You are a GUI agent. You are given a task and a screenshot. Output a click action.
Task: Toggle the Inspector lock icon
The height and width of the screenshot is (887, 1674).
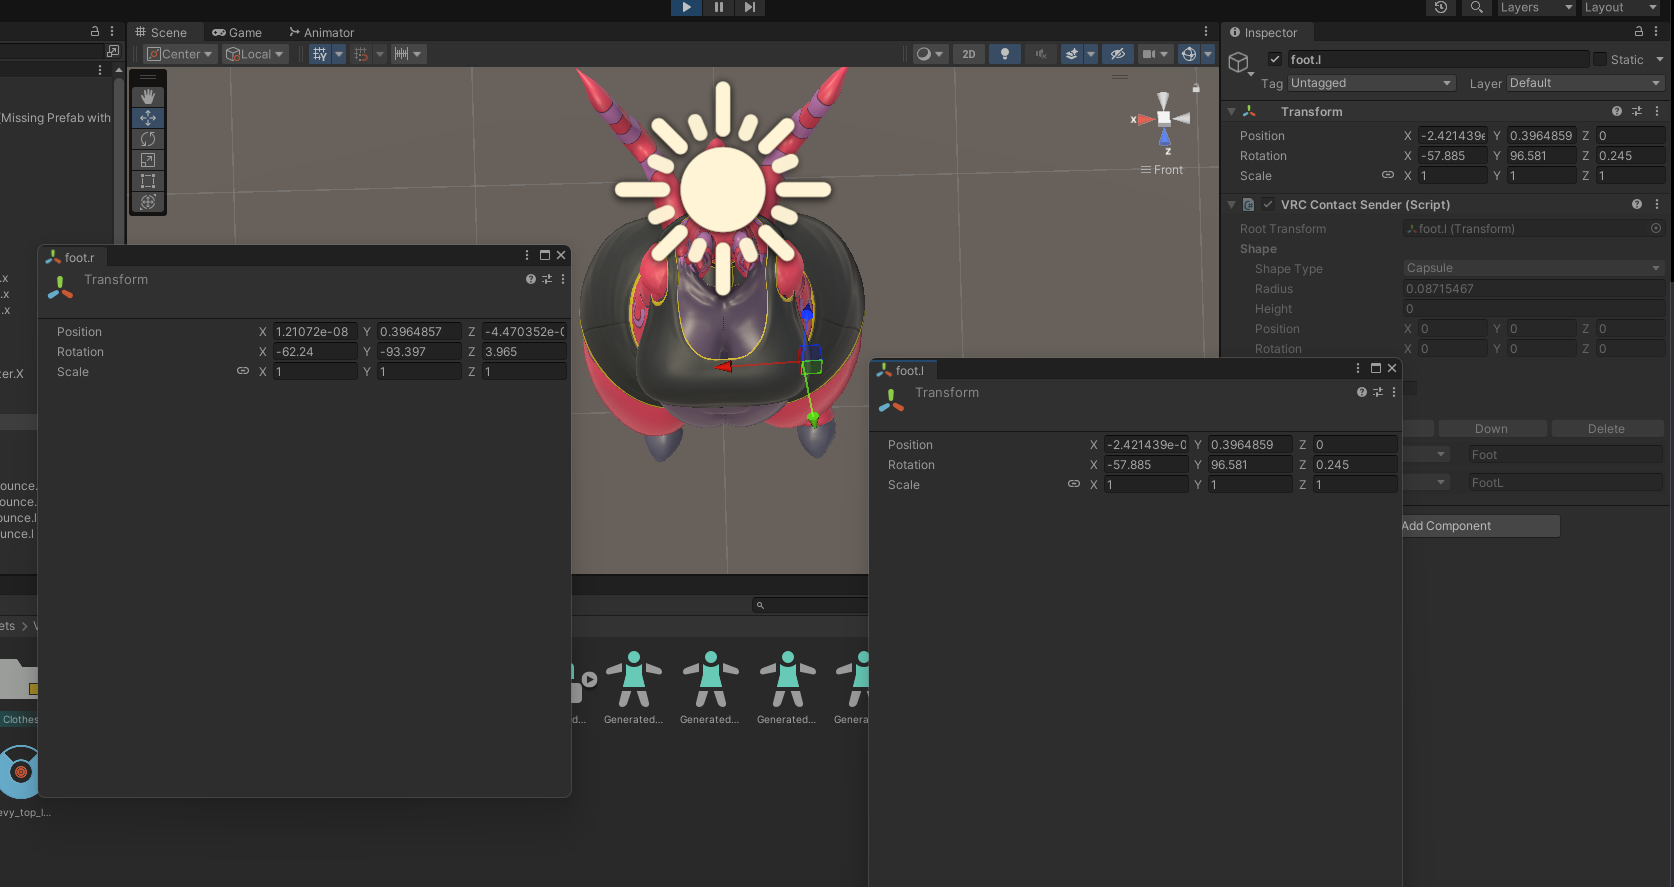tap(1639, 32)
